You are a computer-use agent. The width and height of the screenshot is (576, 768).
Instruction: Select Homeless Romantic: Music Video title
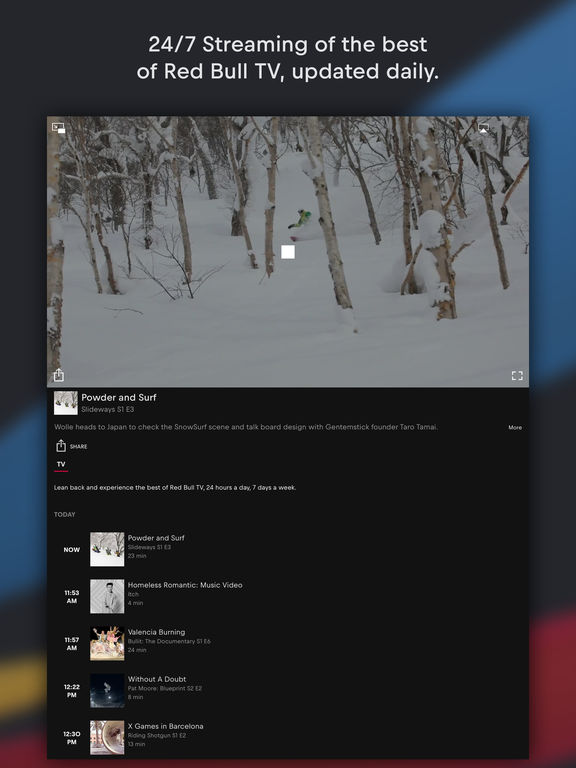coord(185,585)
